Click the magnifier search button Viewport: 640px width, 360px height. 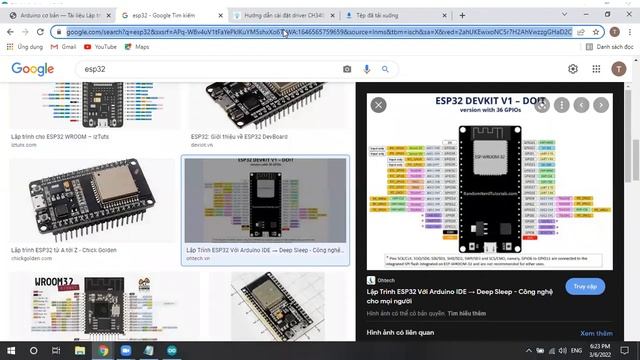(385, 69)
